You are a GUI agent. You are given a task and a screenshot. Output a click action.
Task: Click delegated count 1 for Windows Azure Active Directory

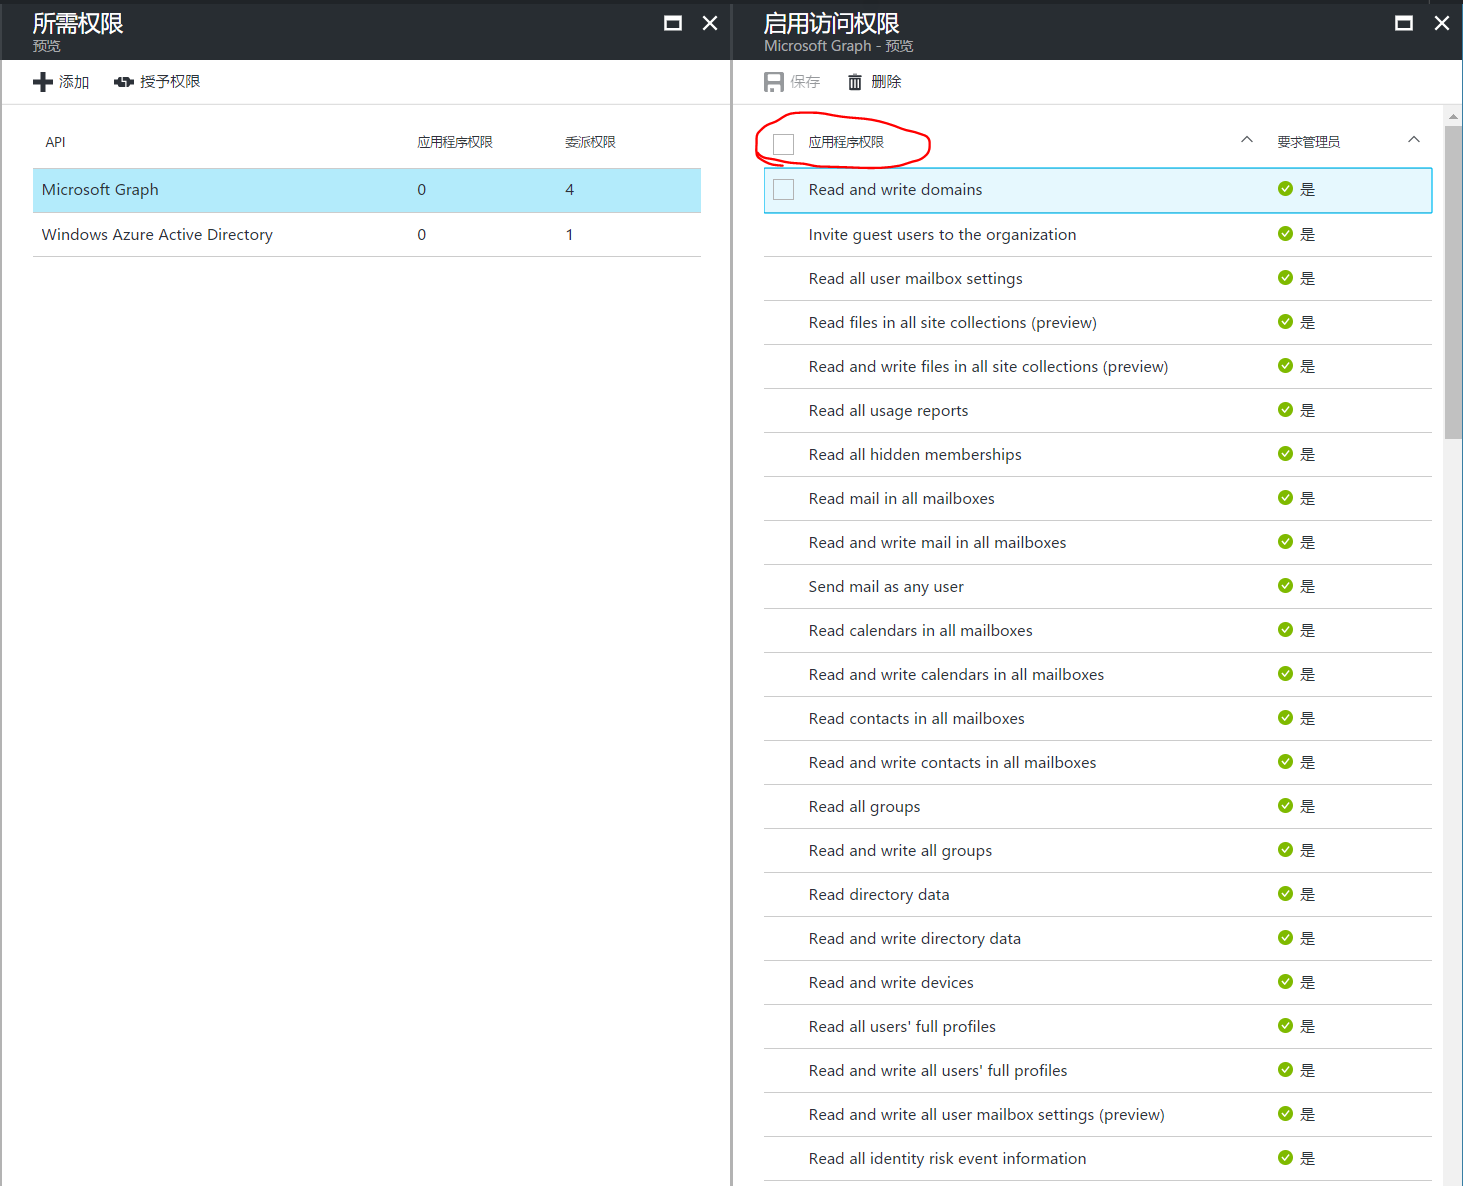tap(569, 234)
